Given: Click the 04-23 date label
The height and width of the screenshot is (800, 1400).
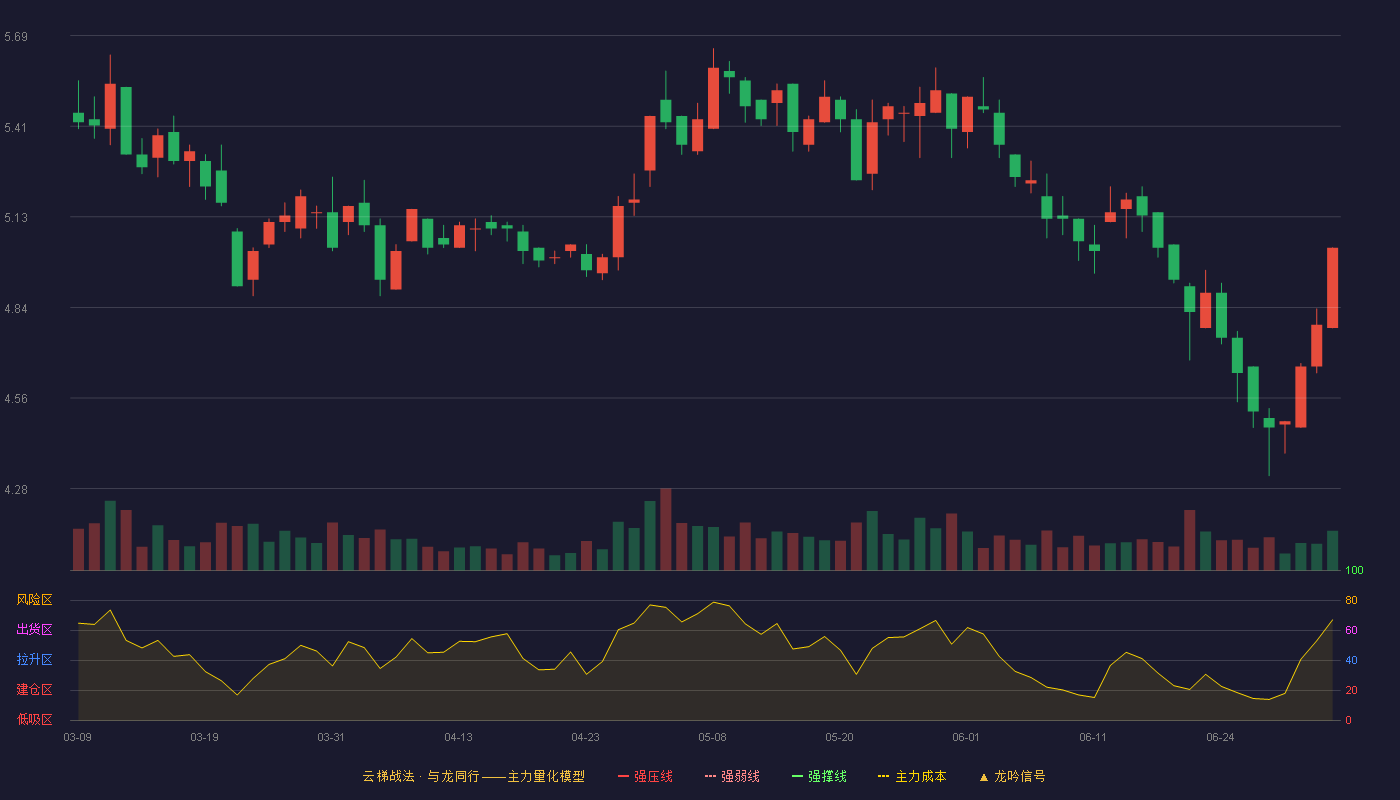Looking at the screenshot, I should [585, 737].
